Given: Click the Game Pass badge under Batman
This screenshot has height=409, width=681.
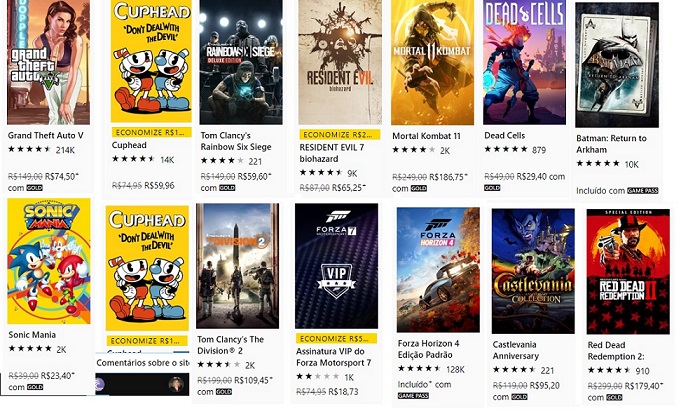Looking at the screenshot, I should tap(645, 190).
